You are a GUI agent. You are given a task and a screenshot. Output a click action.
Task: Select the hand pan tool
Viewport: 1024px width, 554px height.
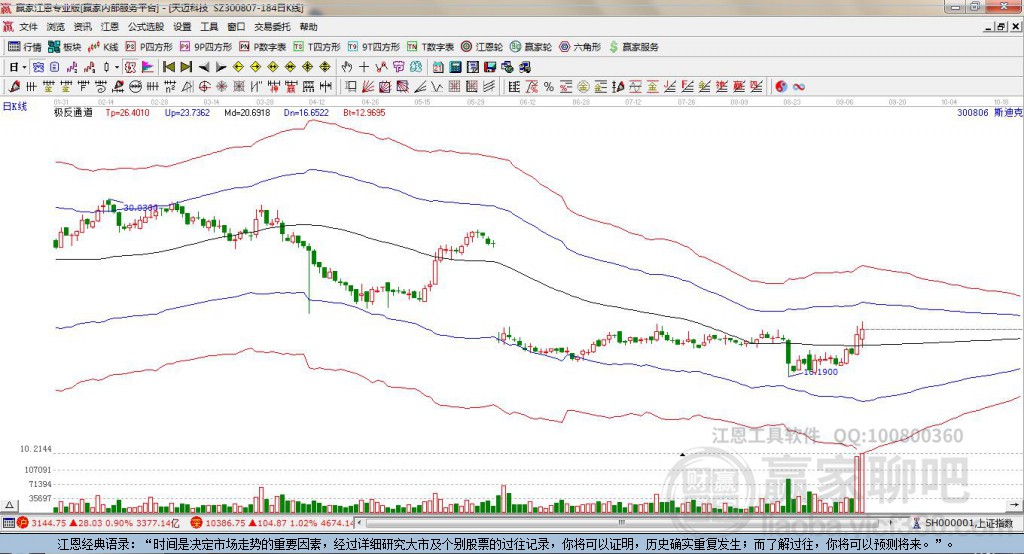[346, 67]
